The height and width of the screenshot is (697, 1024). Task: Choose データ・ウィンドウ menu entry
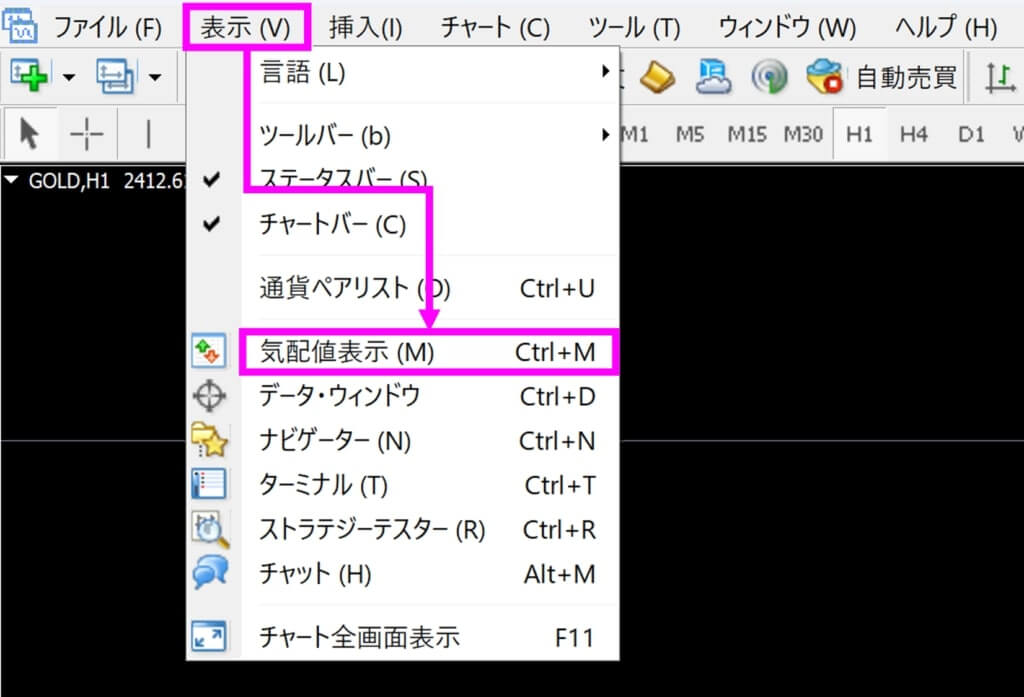[402, 396]
